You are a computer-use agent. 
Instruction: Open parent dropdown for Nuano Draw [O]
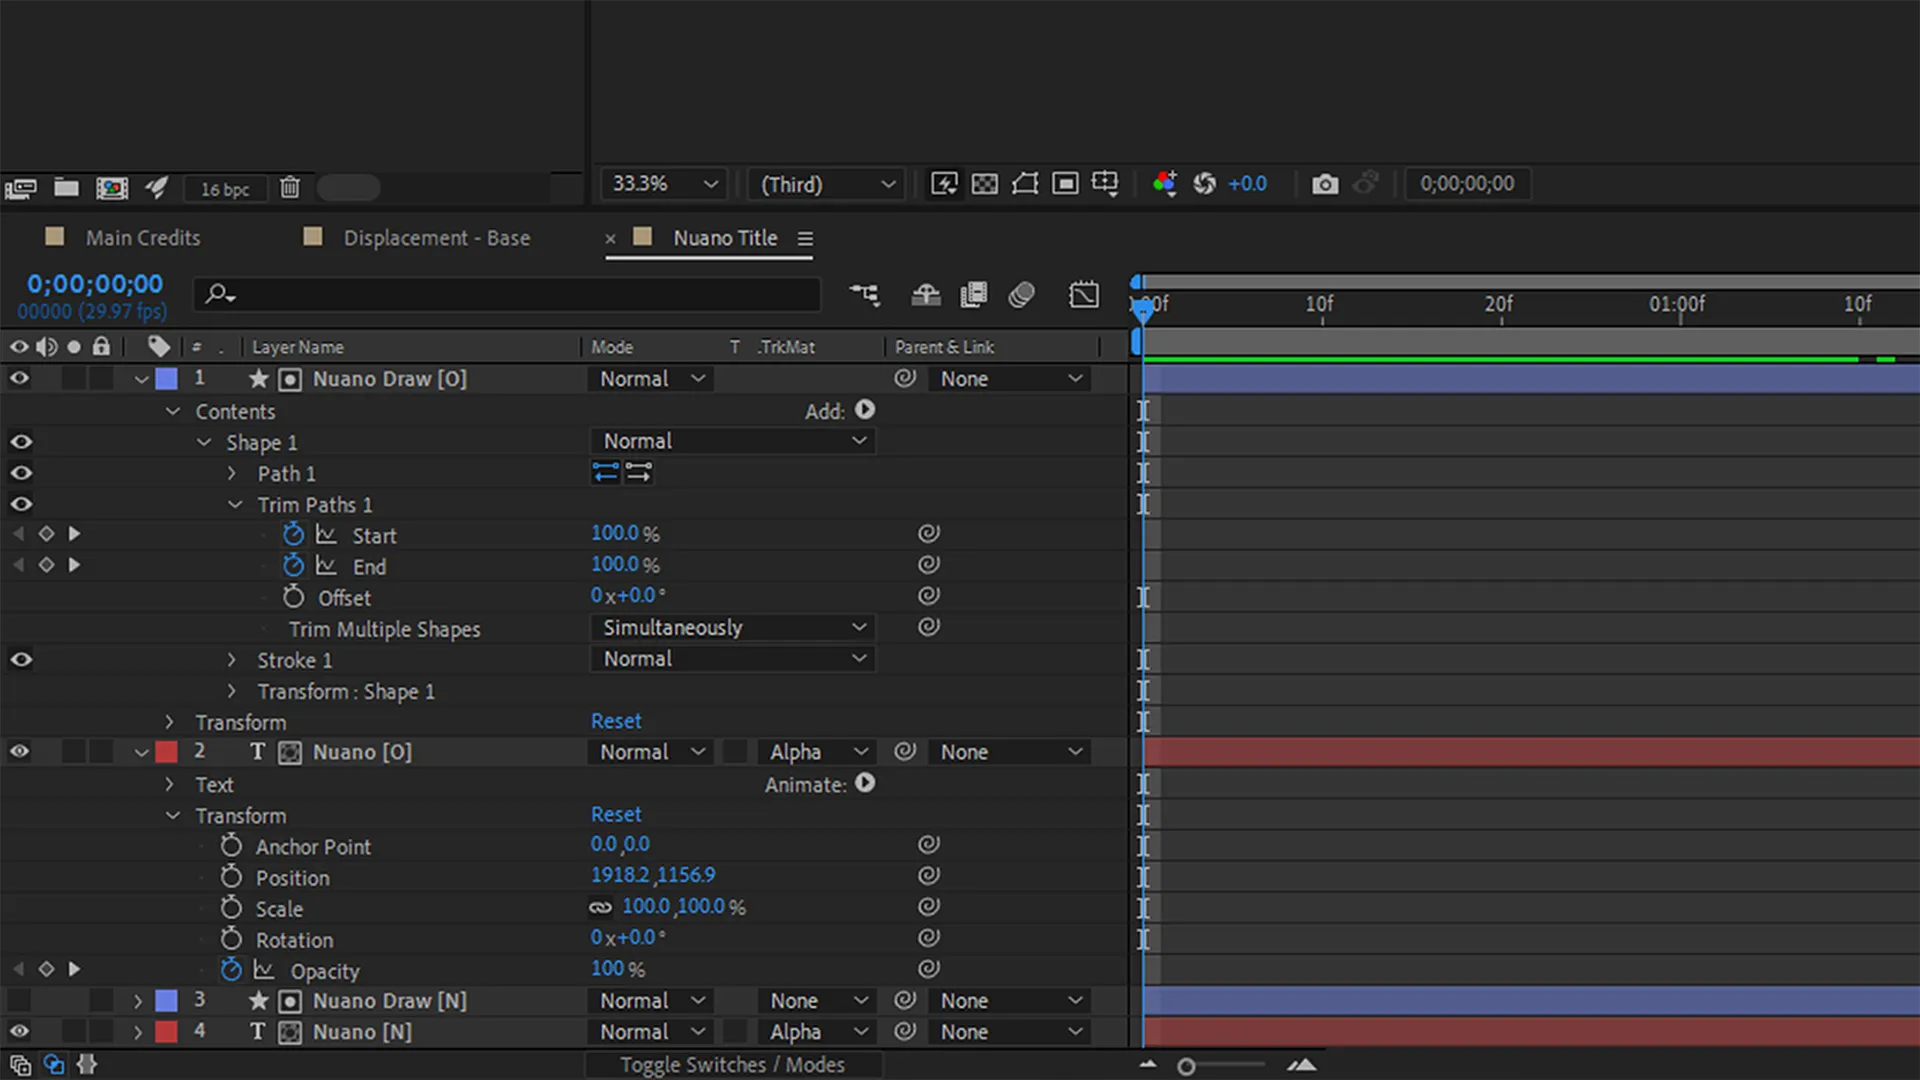coord(1010,379)
